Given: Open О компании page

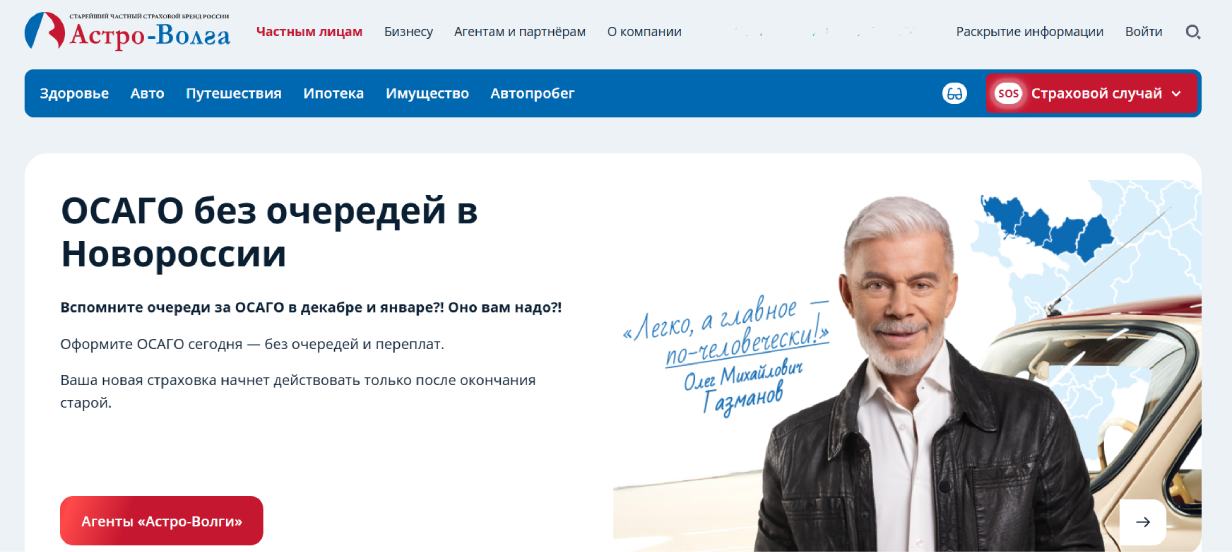Looking at the screenshot, I should pyautogui.click(x=644, y=32).
